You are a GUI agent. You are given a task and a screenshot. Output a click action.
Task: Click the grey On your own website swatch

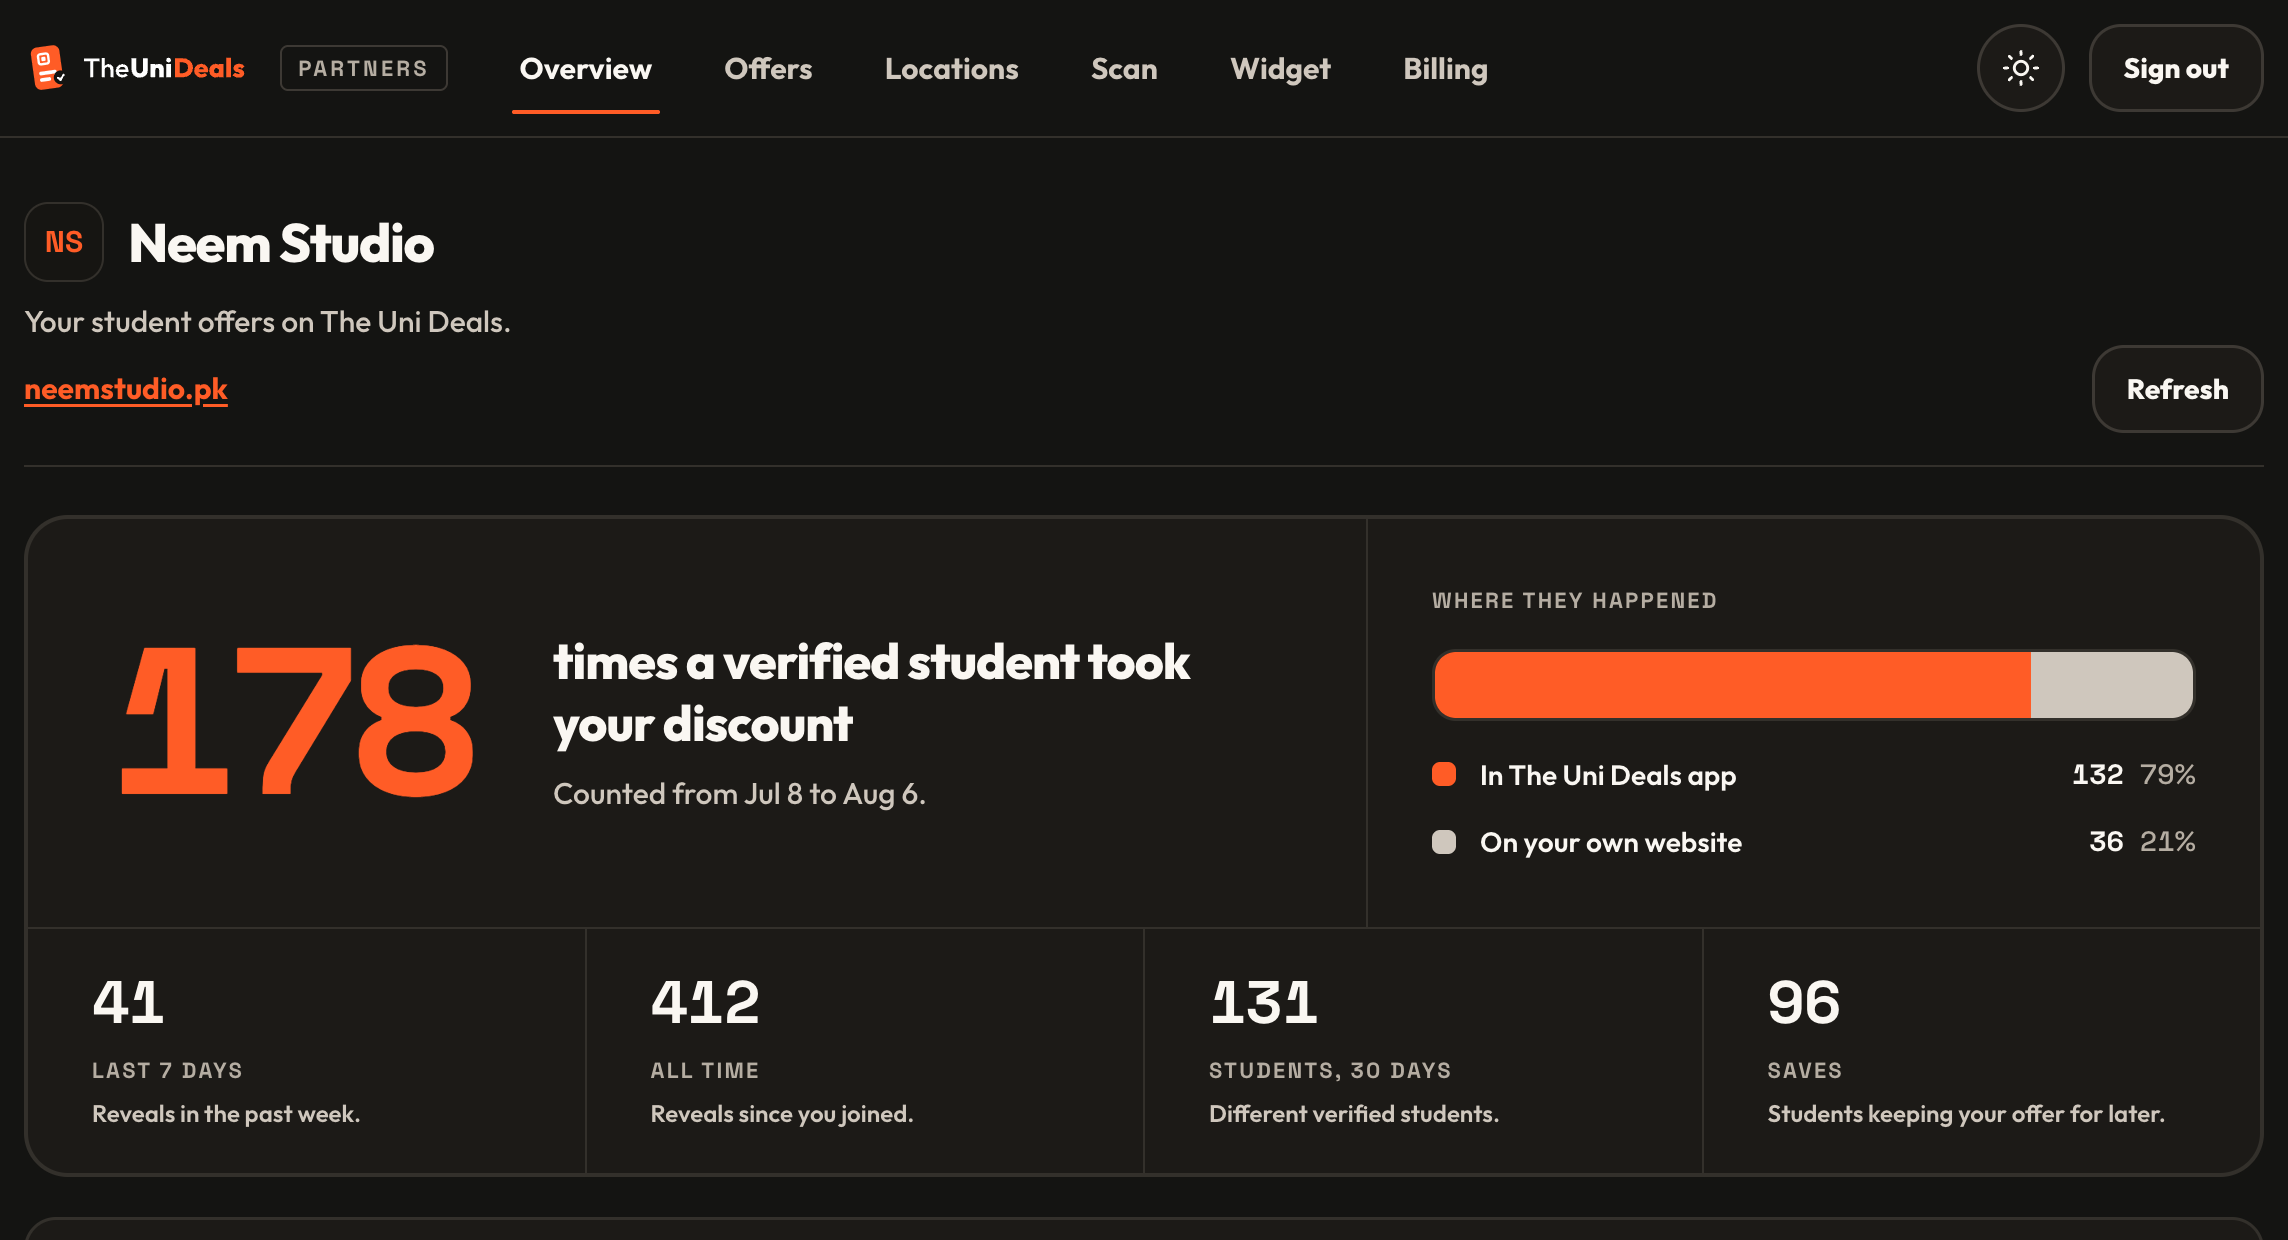pos(1444,842)
